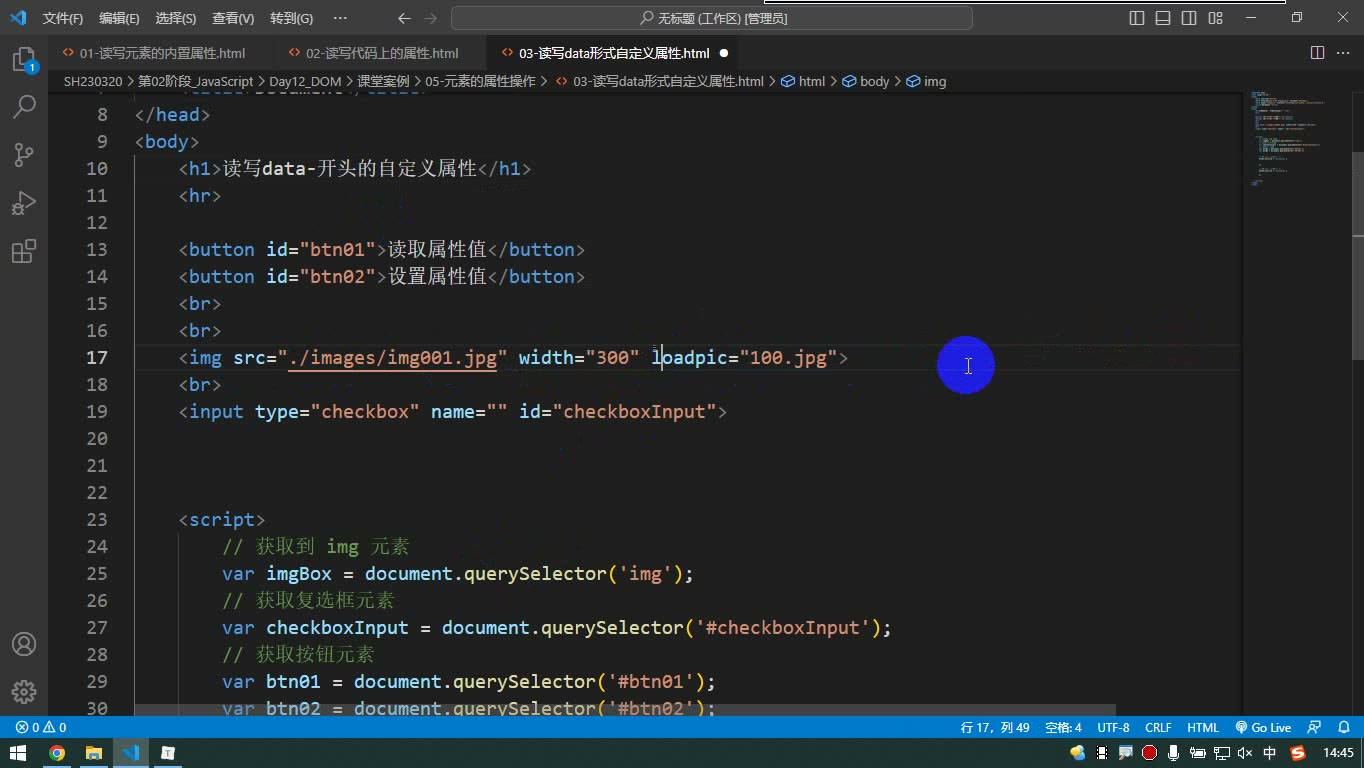The height and width of the screenshot is (768, 1364).
Task: Open the 选择(S) menu
Action: tap(176, 18)
